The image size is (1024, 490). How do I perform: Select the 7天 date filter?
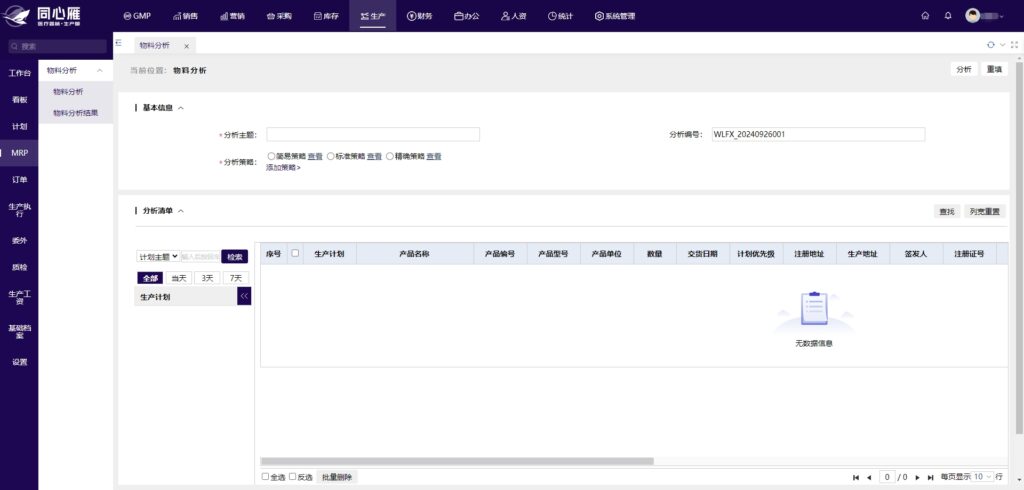tap(236, 278)
